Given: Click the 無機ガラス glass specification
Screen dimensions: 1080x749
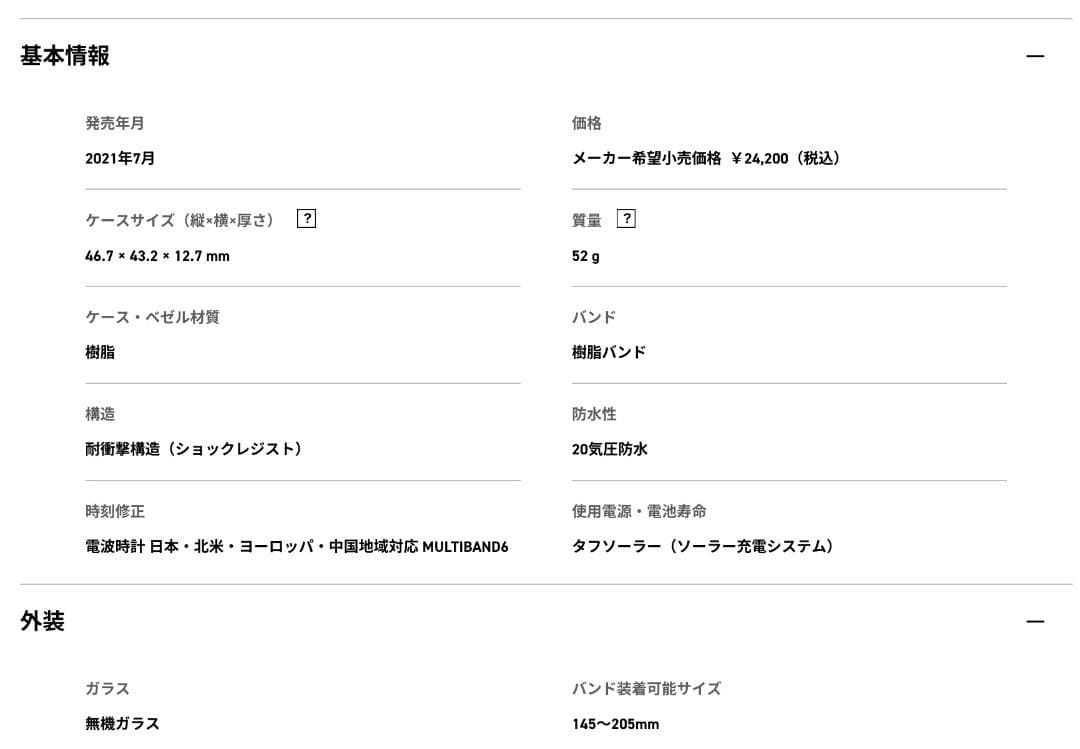Looking at the screenshot, I should pos(122,723).
